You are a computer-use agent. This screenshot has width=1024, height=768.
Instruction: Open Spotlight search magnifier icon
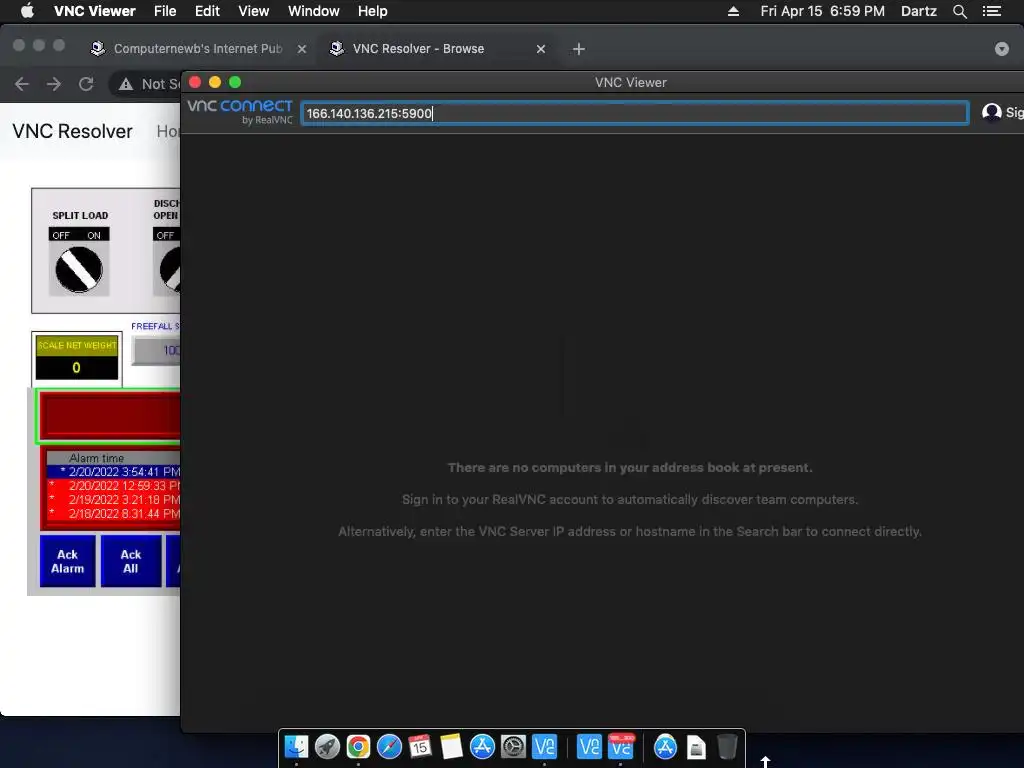click(x=959, y=11)
